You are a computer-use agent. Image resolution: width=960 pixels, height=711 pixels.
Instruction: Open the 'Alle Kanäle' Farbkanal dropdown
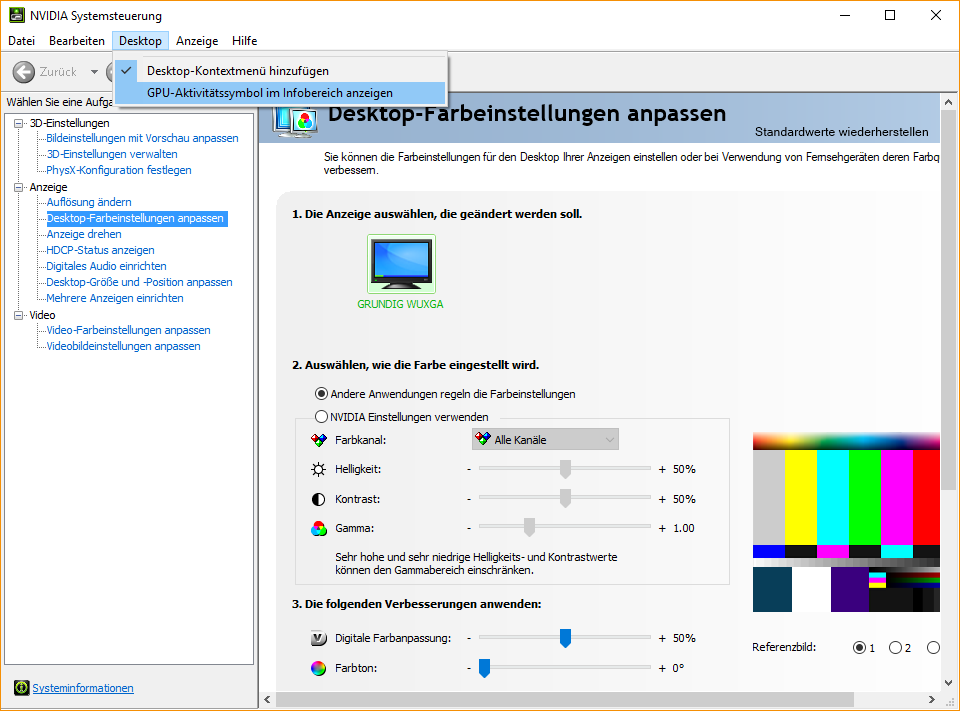[545, 439]
